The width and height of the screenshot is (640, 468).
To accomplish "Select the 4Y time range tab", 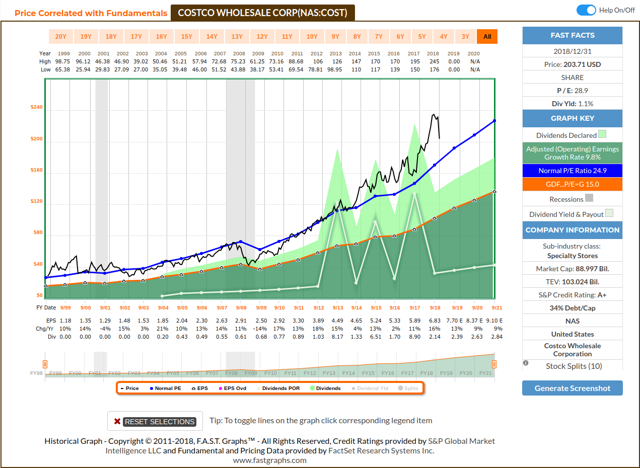I will 444,36.
